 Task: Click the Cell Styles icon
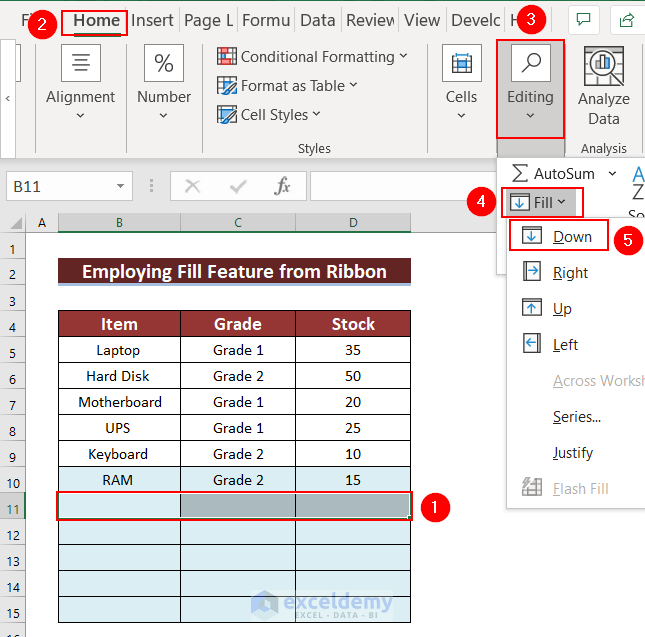[227, 115]
